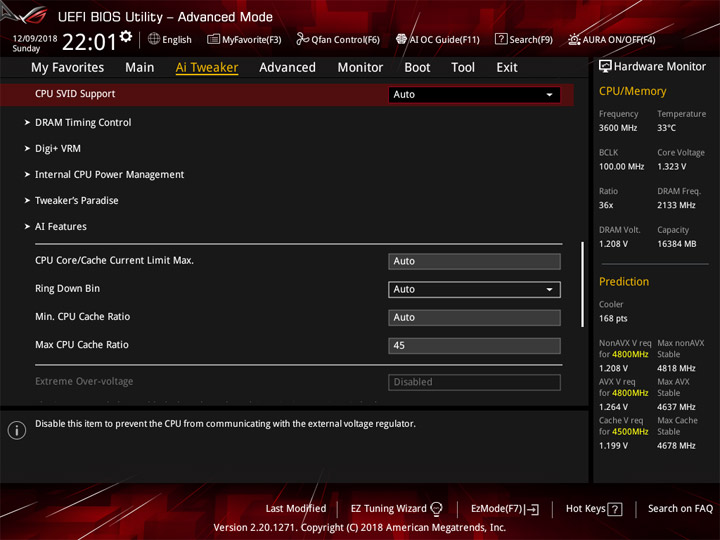Click the Hot Keys question mark icon
Image resolution: width=720 pixels, height=540 pixels.
pos(615,509)
